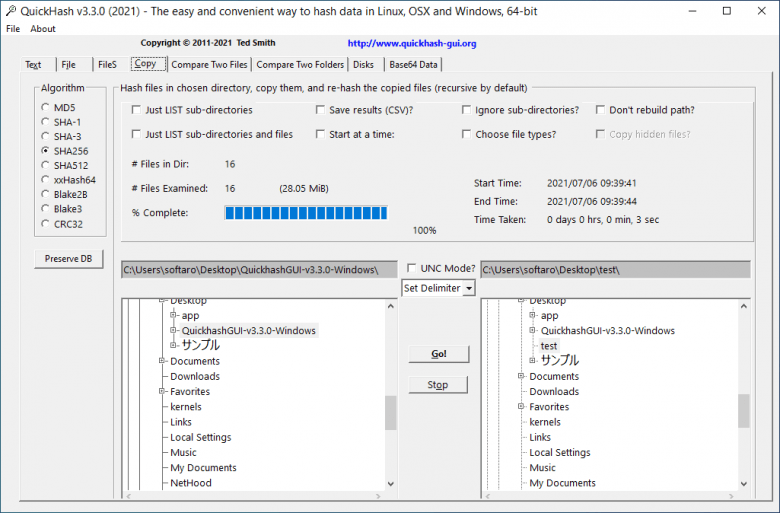780x513 pixels.
Task: Select the test folder in destination tree
Action: 549,346
